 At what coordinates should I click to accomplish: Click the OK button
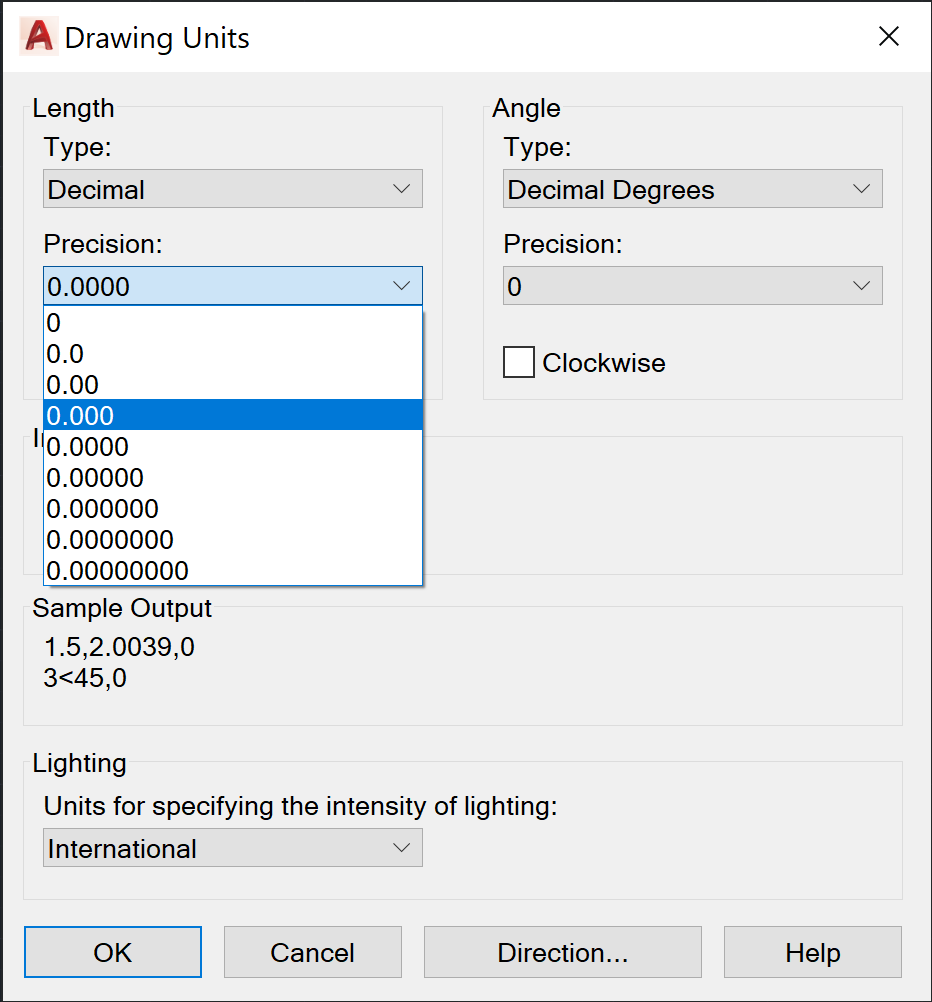(113, 952)
